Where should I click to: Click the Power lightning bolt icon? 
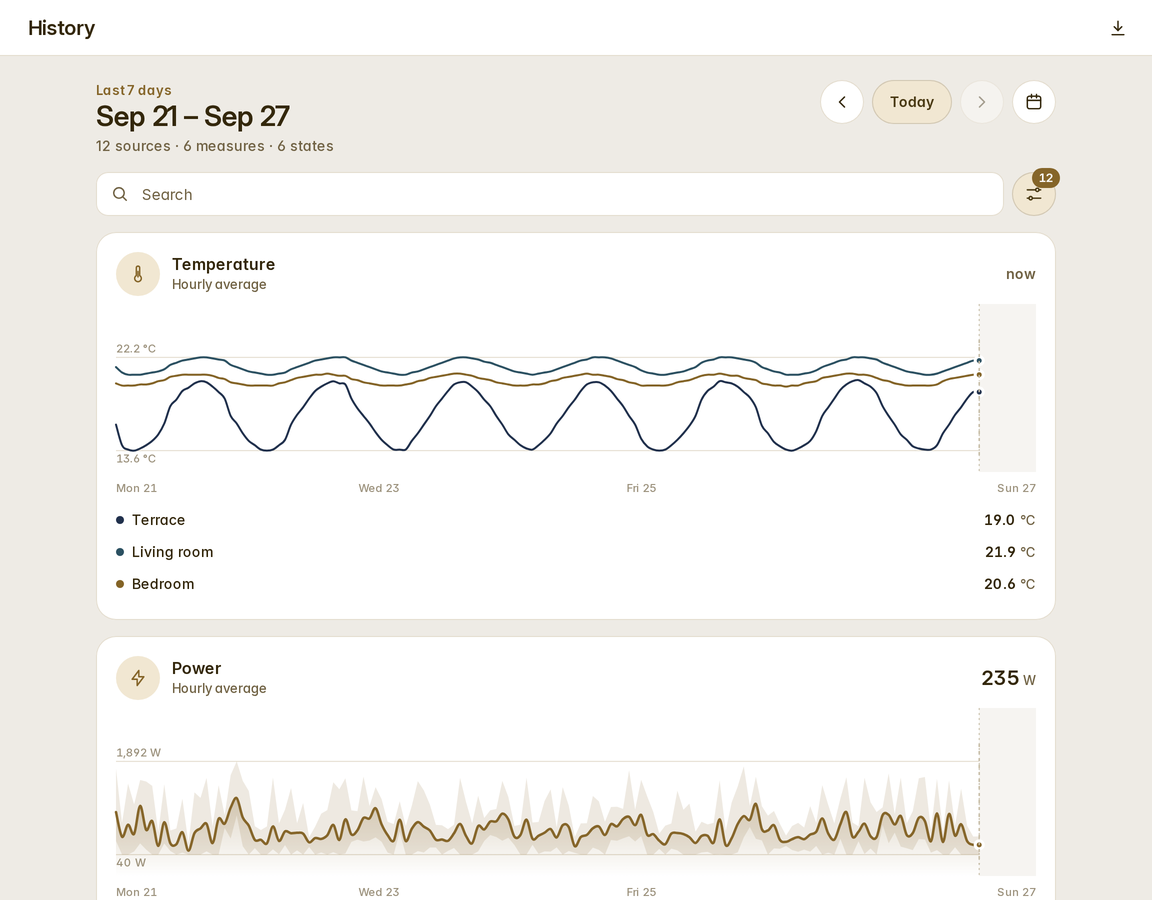pos(138,678)
